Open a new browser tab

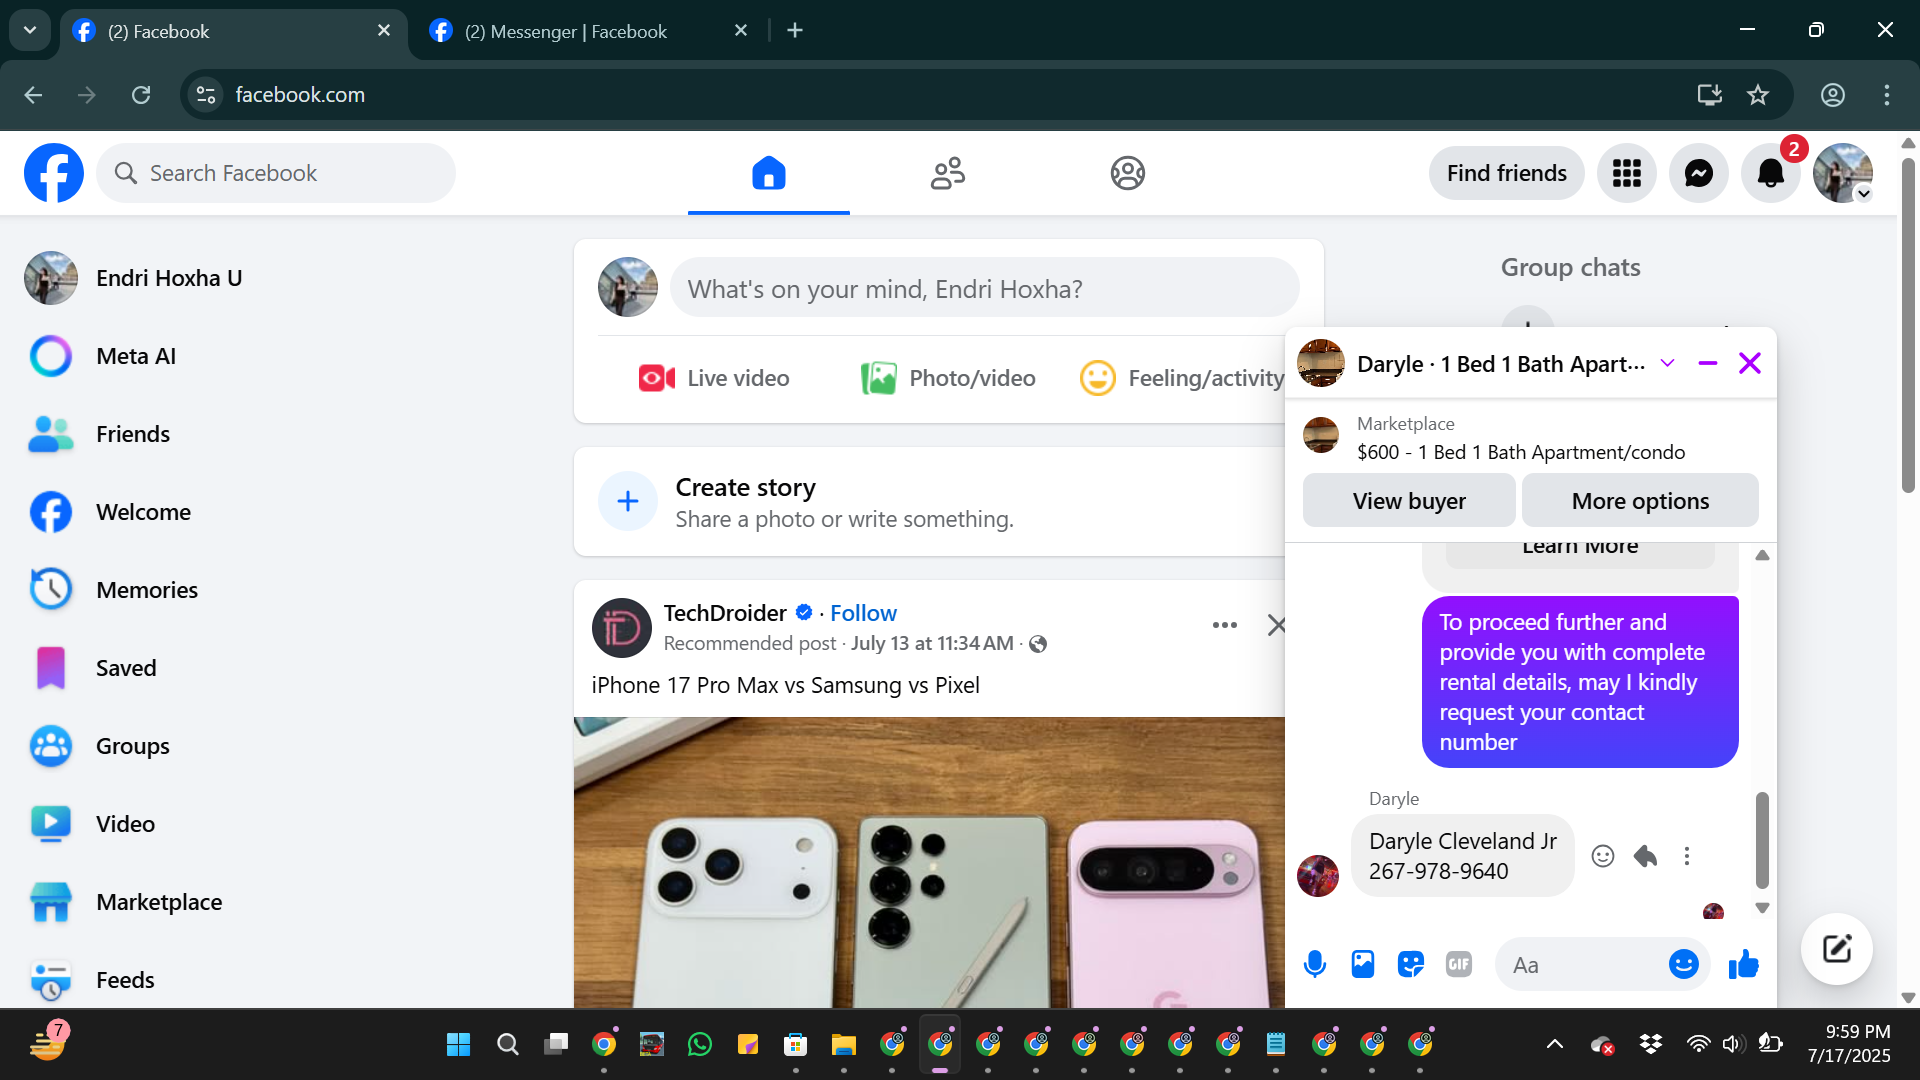click(795, 31)
